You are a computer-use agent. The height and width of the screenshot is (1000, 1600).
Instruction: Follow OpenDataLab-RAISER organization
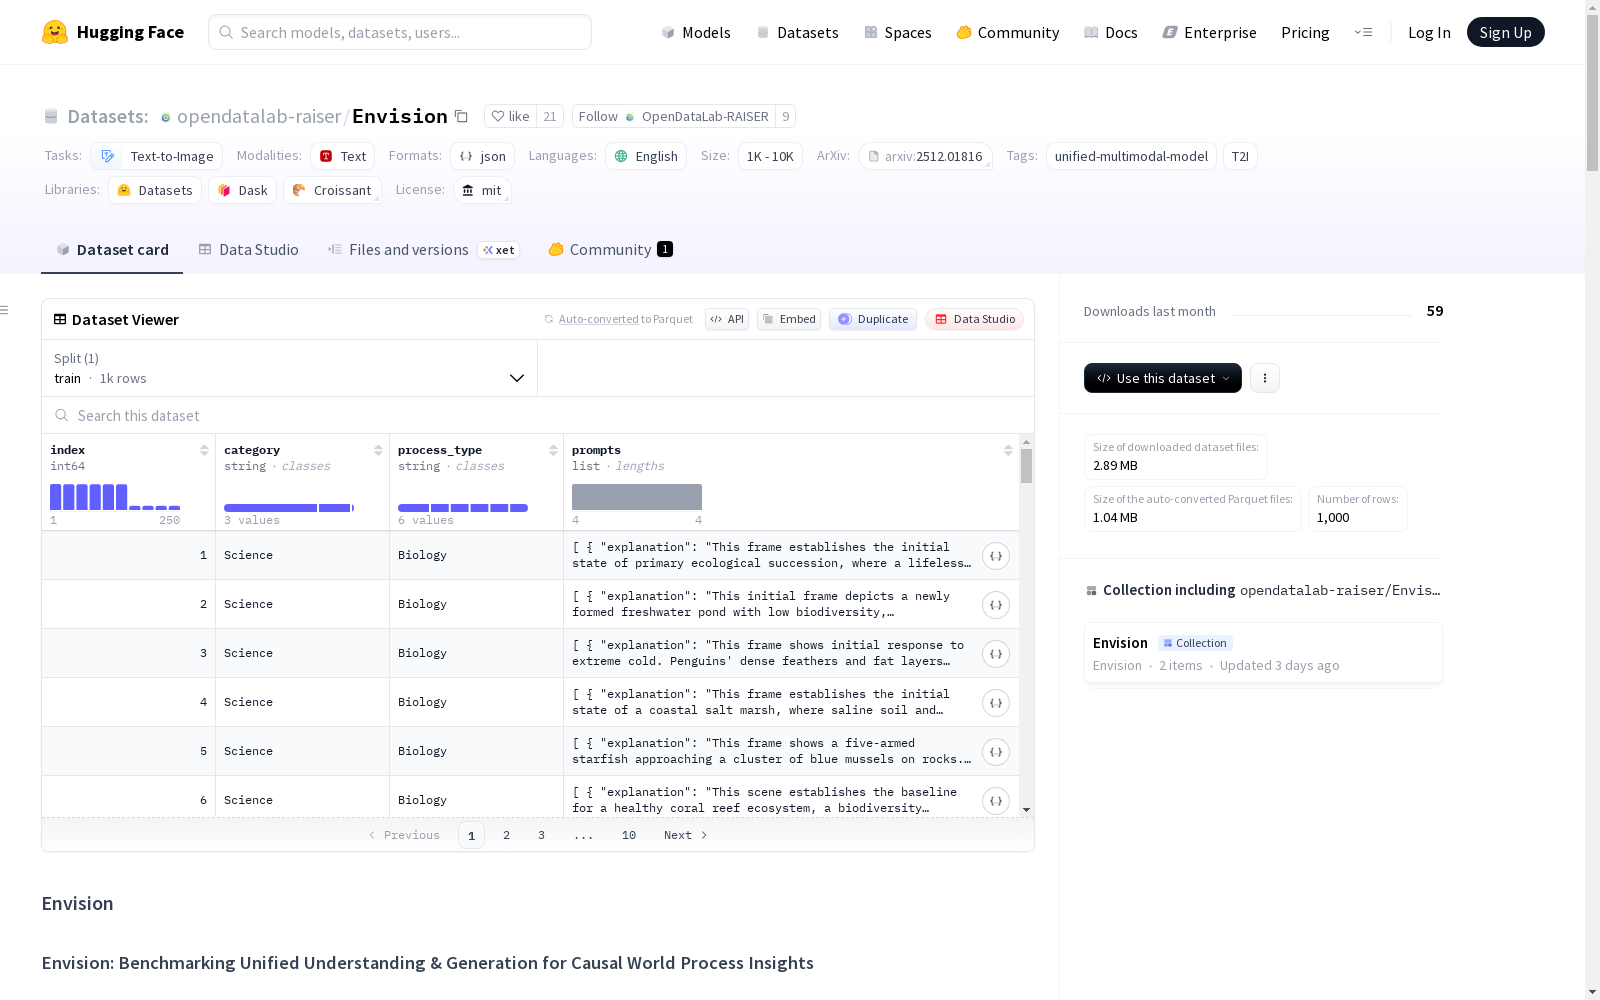click(674, 116)
